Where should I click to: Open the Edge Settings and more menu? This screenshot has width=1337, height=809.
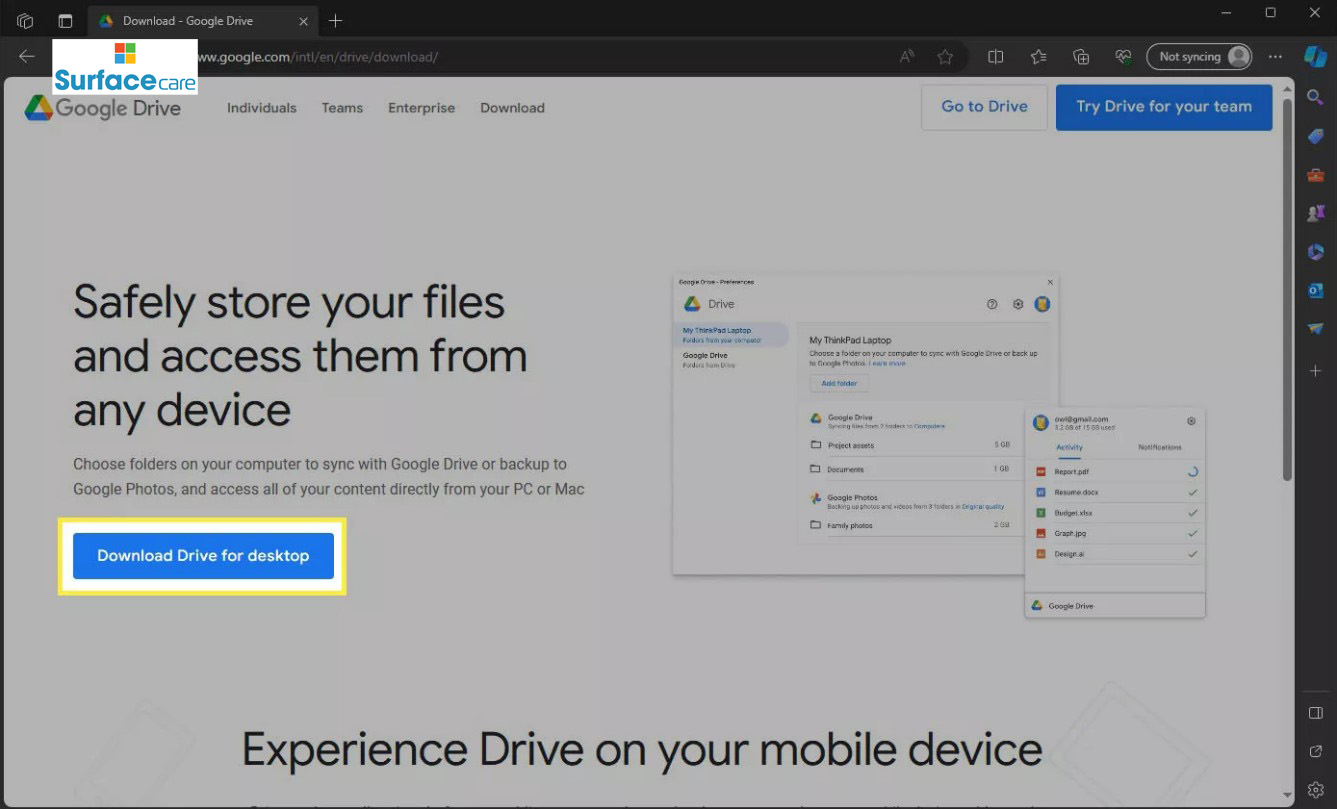tap(1275, 57)
